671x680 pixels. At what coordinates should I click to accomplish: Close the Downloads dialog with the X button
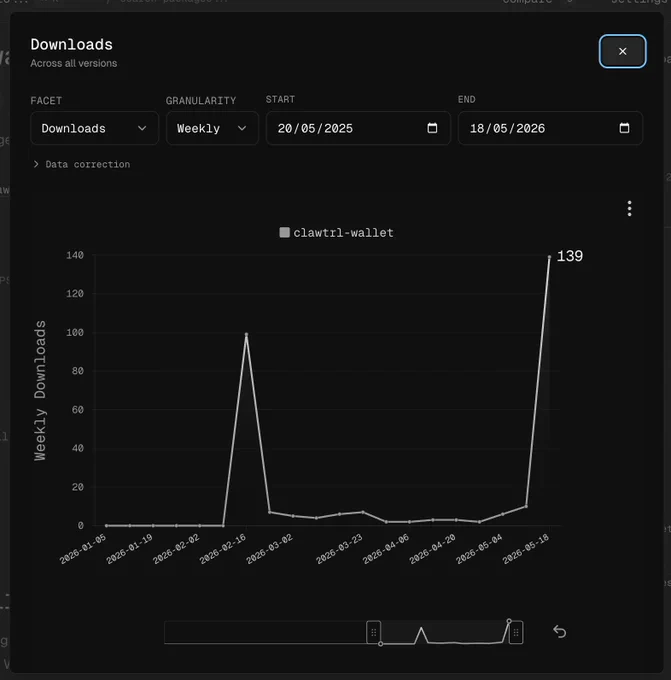pyautogui.click(x=622, y=51)
